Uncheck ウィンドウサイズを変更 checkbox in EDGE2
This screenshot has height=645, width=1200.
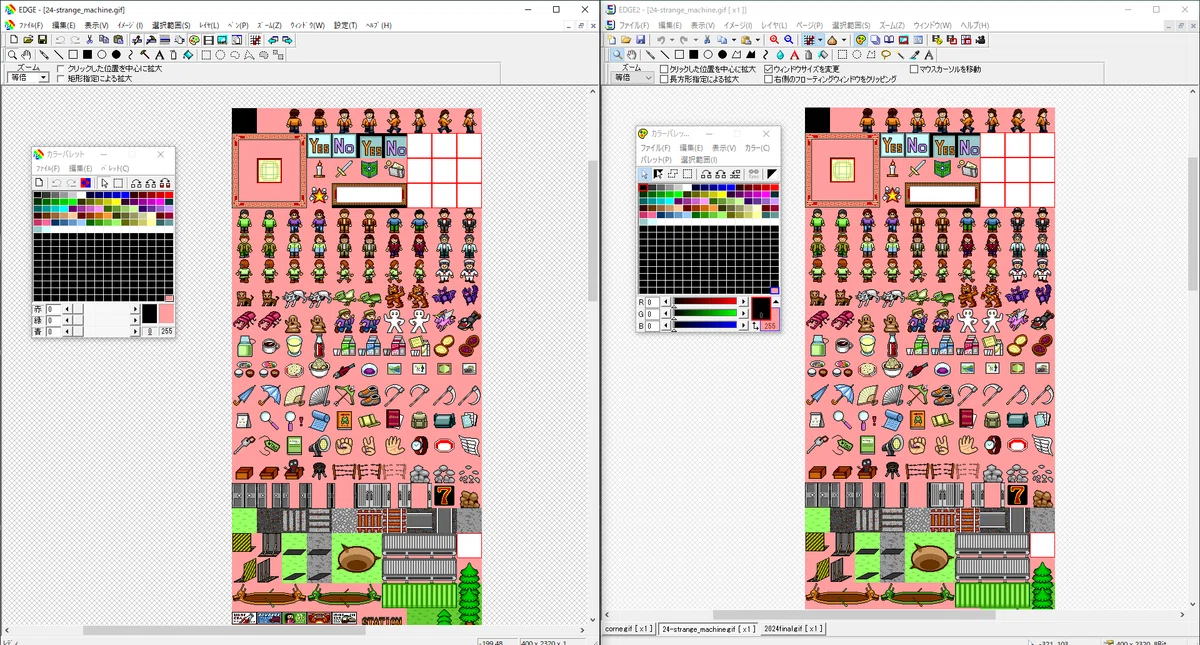tap(768, 69)
